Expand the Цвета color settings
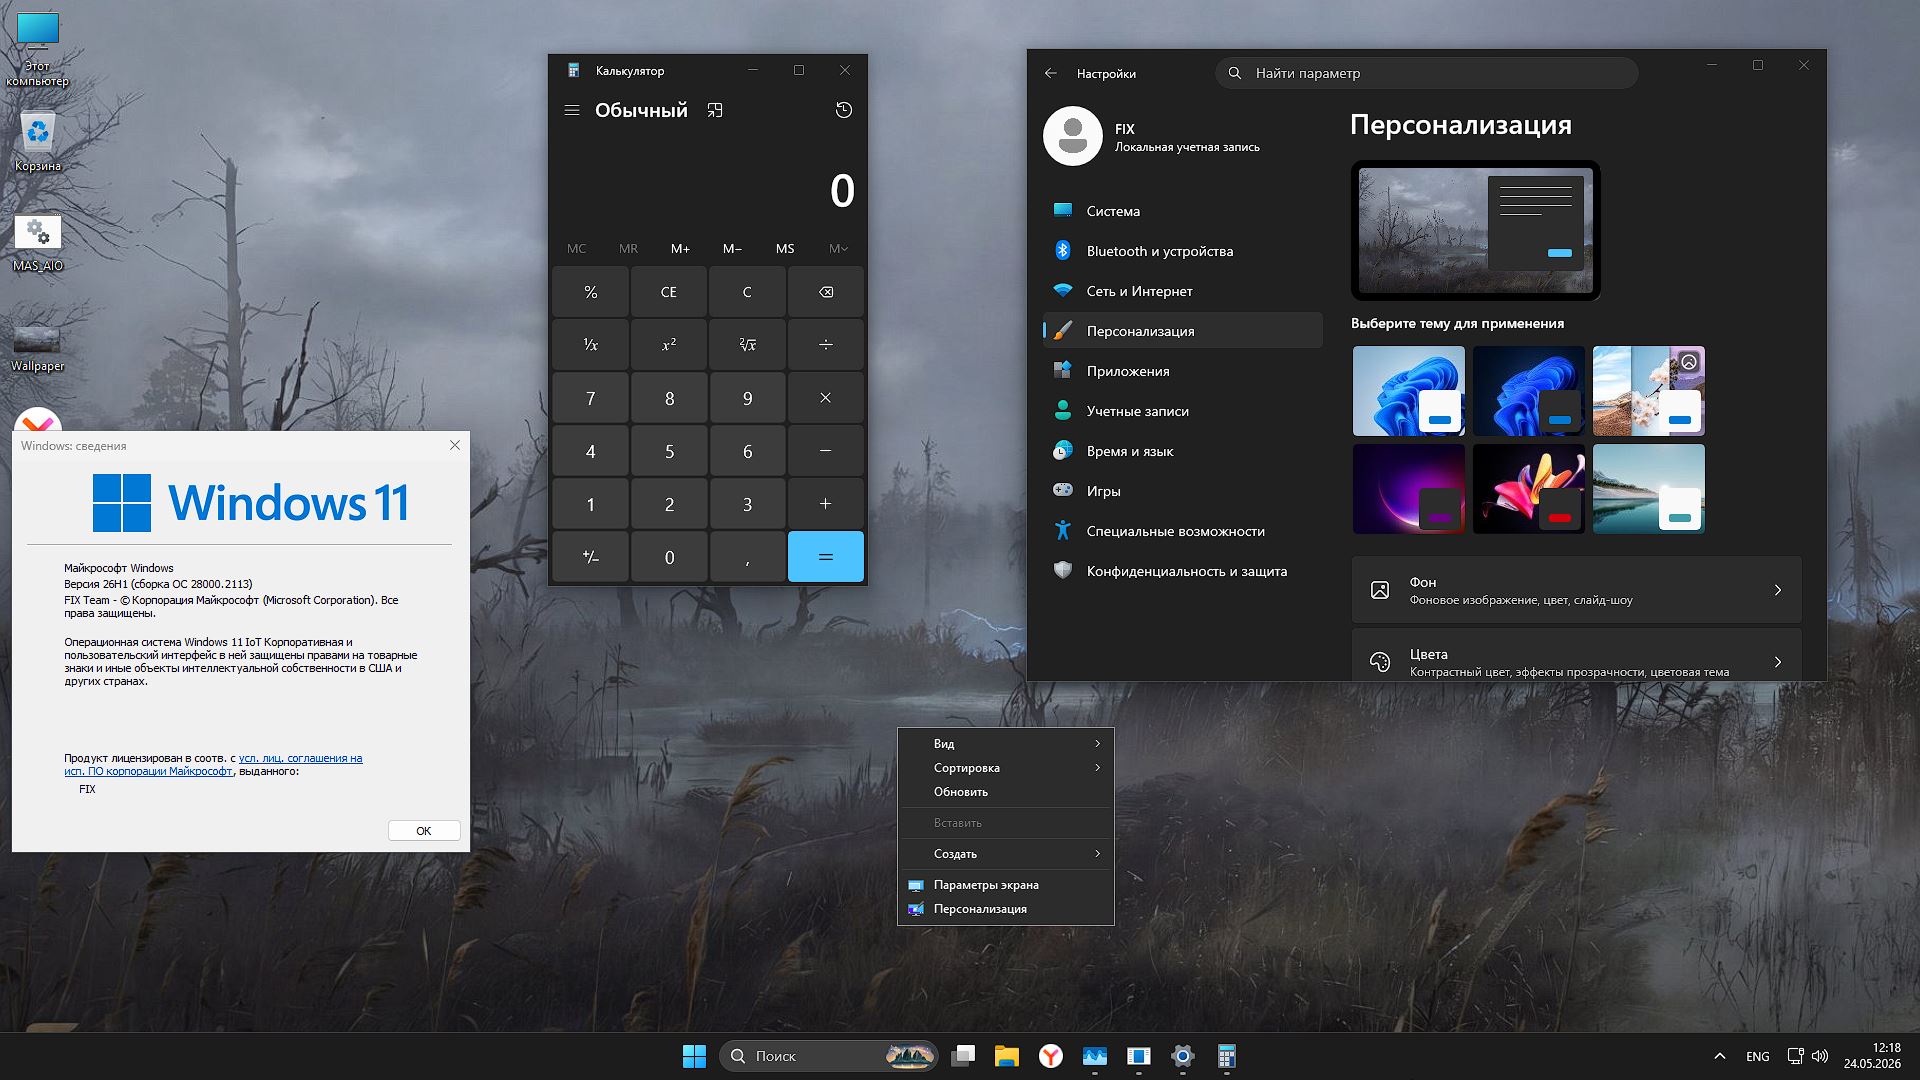This screenshot has height=1080, width=1920. (x=1576, y=656)
